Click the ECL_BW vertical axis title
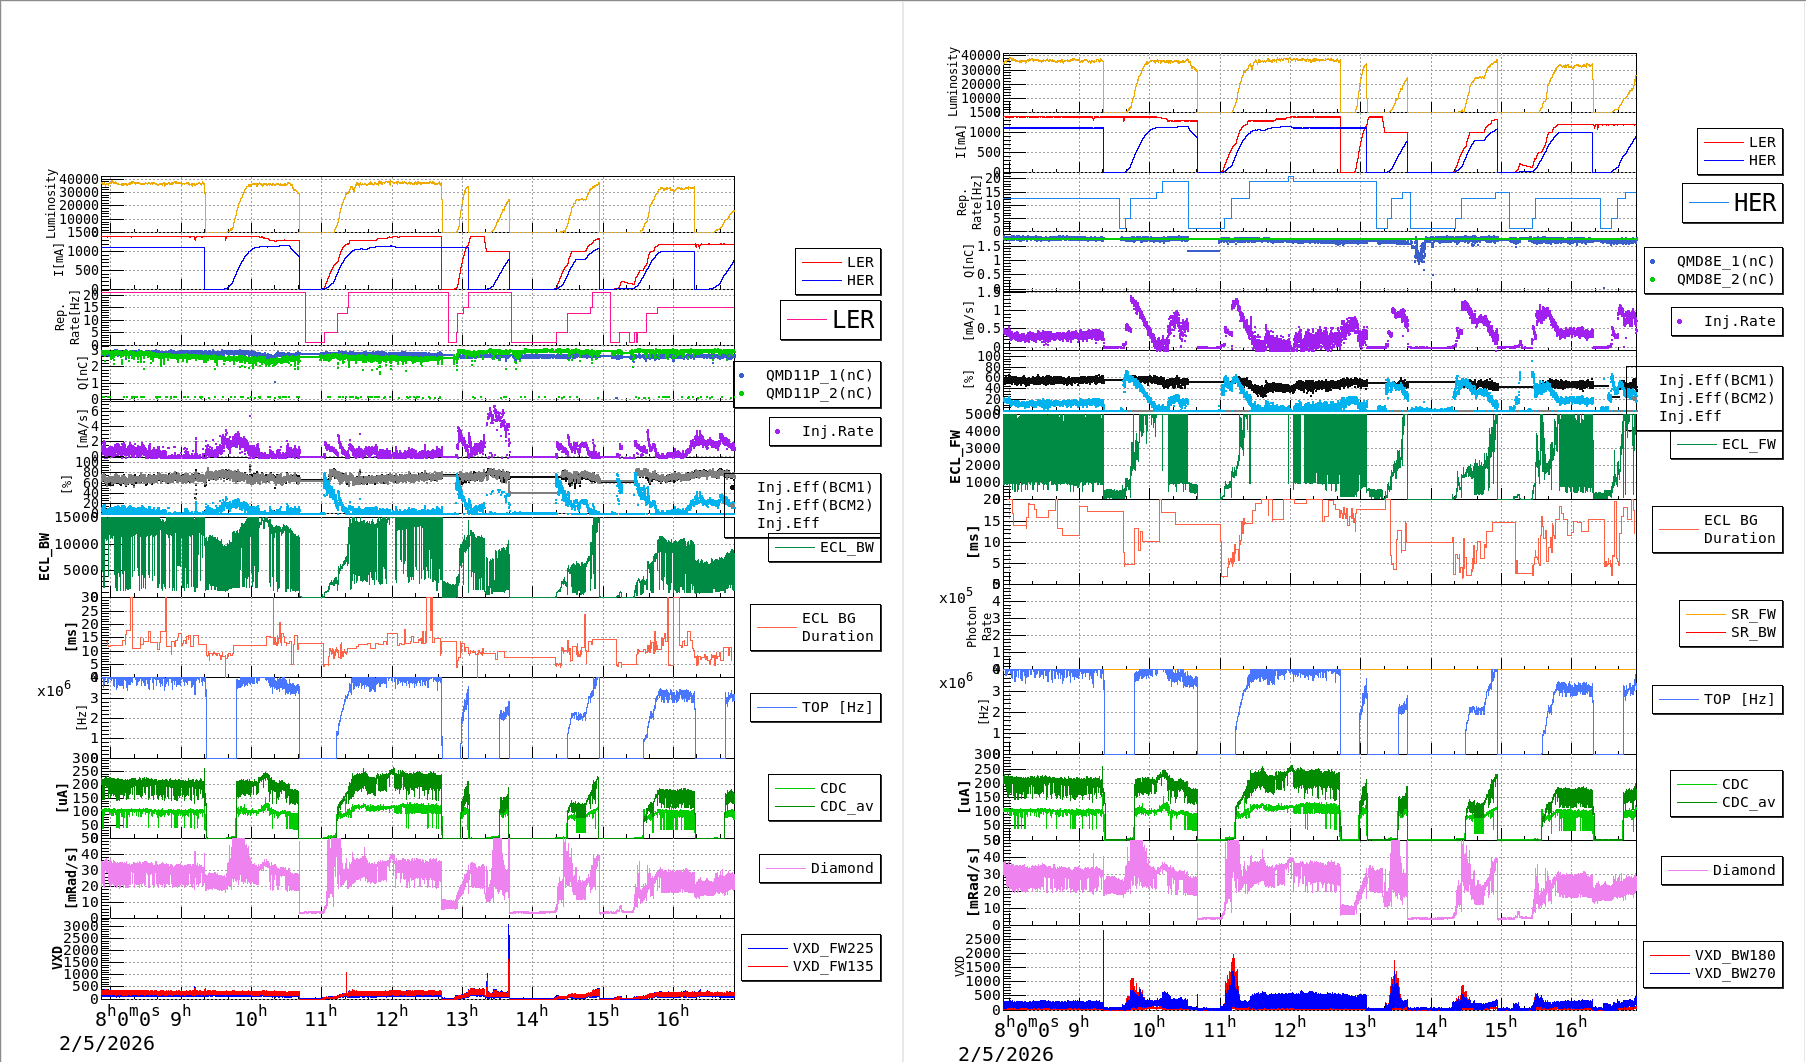The height and width of the screenshot is (1062, 1806). pos(44,556)
